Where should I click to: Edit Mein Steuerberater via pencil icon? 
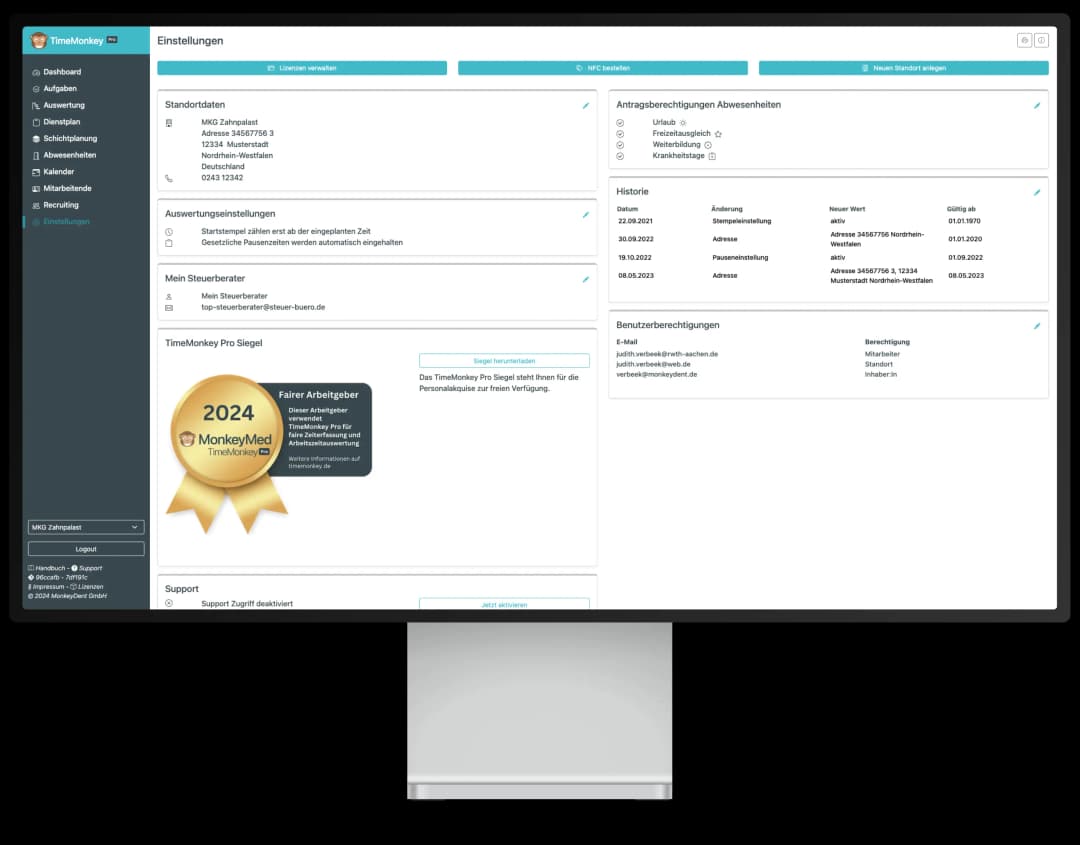click(585, 280)
